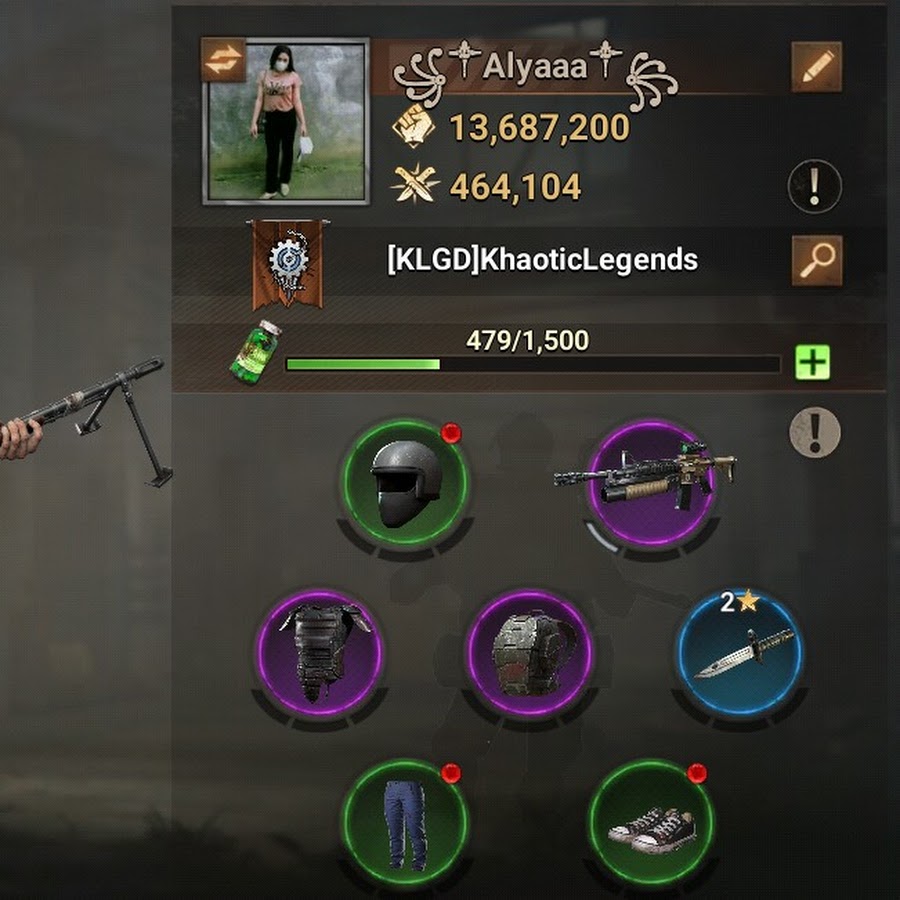The width and height of the screenshot is (900, 900).
Task: Open the backpack equipment slot
Action: [x=530, y=652]
